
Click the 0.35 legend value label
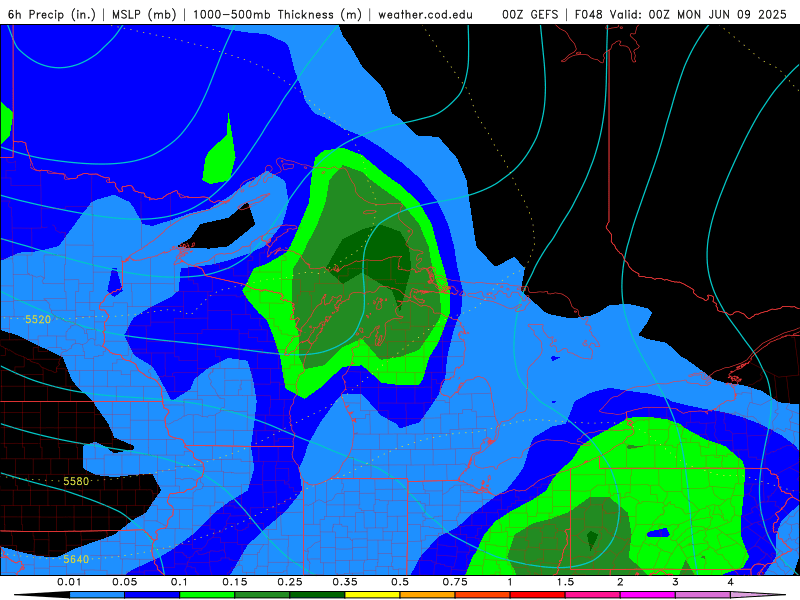[x=345, y=582]
